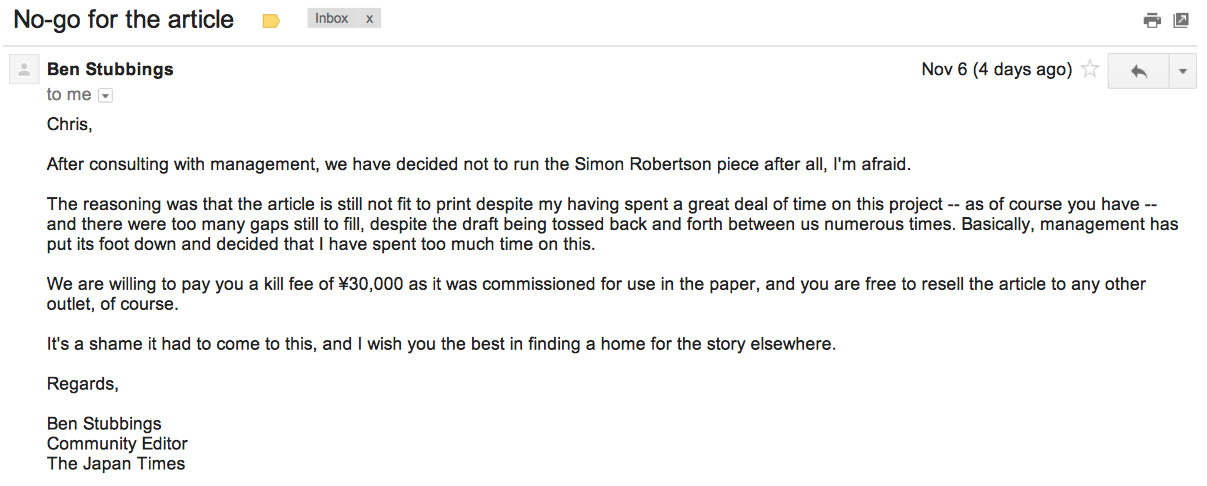Click the sentence mentioning Simon Robertson piece

point(479,165)
